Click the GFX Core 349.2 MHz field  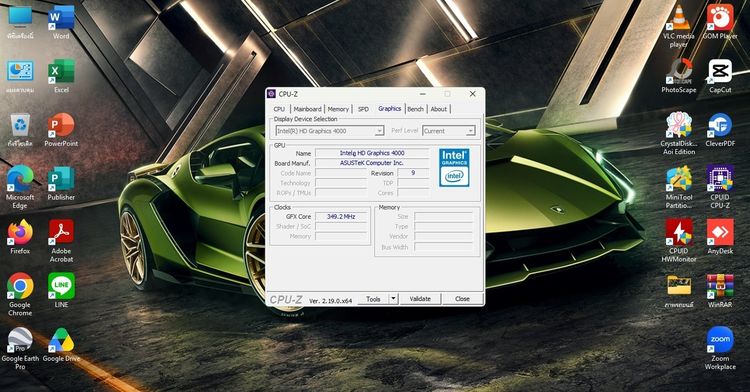[341, 217]
